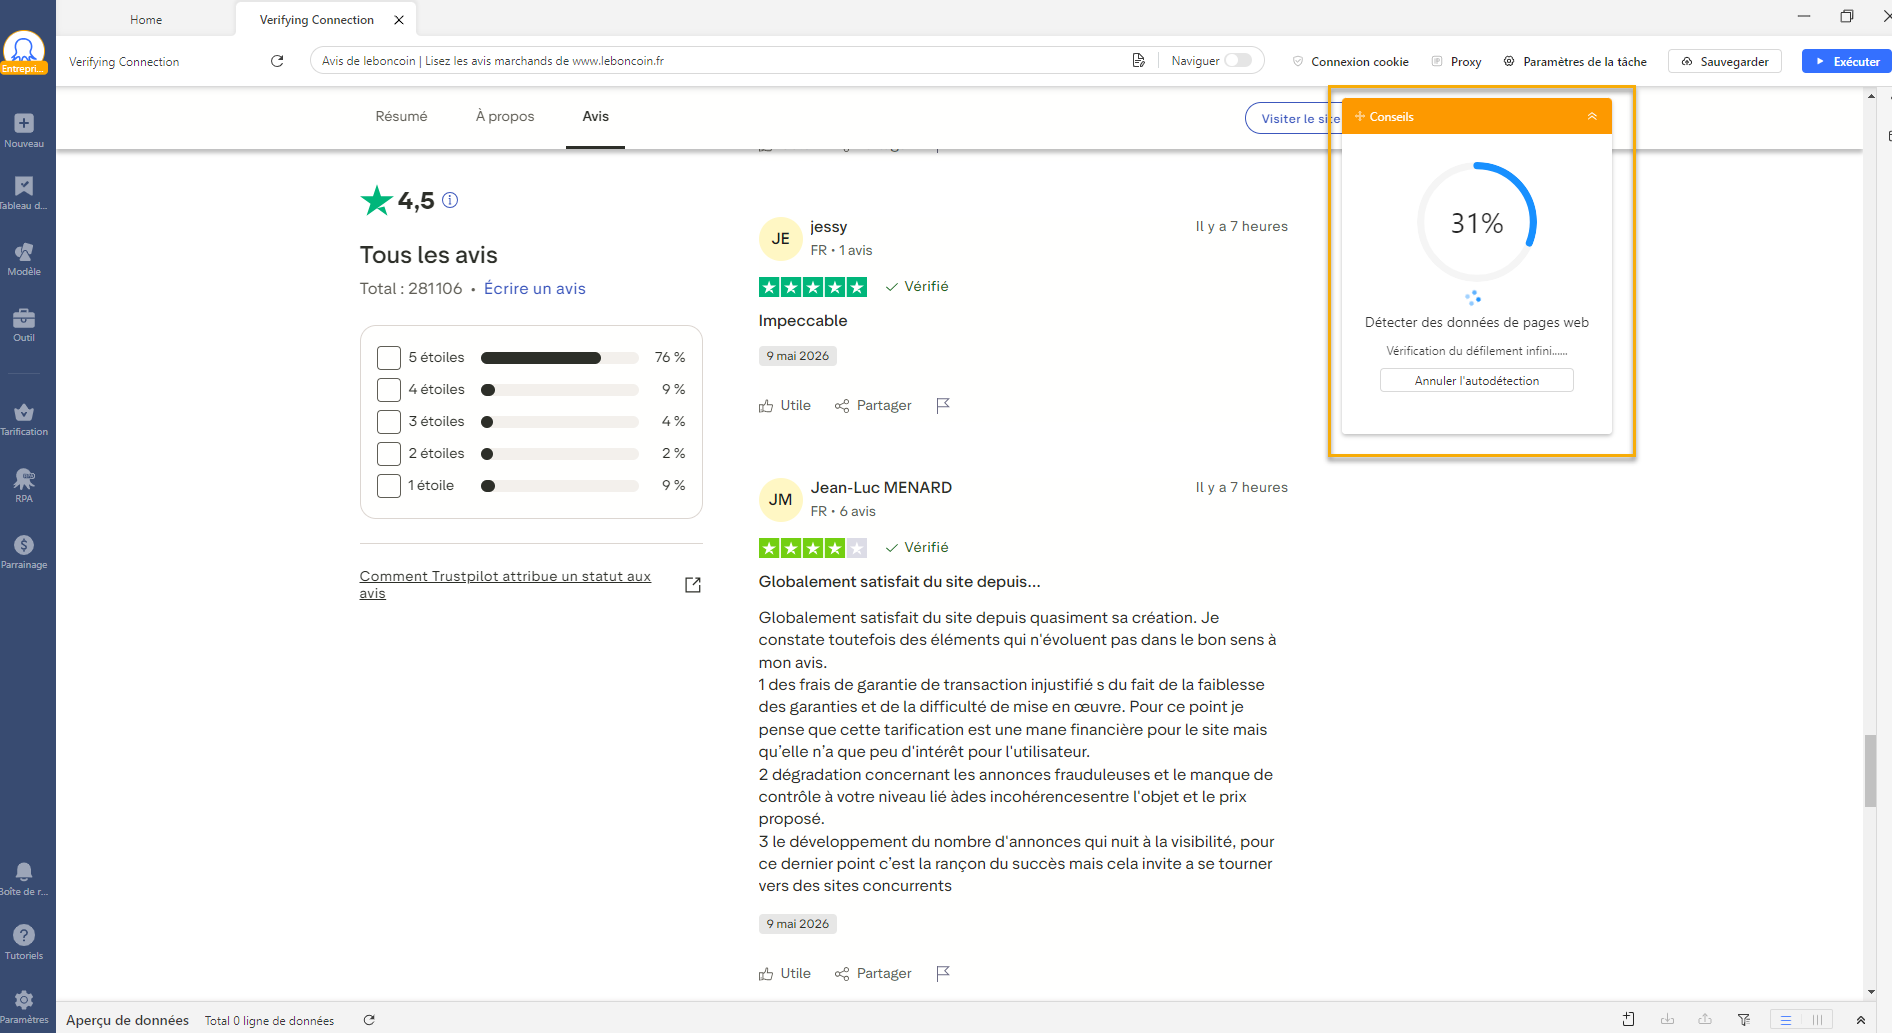The width and height of the screenshot is (1892, 1033).
Task: Refresh the data preview with the reload icon
Action: pyautogui.click(x=369, y=1020)
